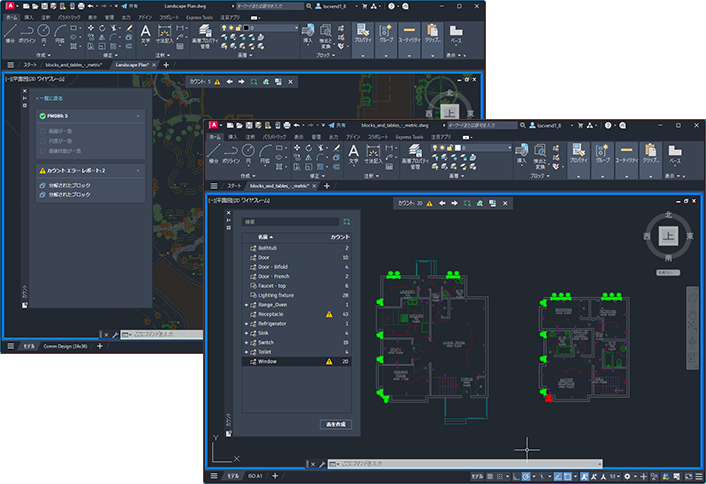Click the warning icon in front count toolbar
Viewport: 706px width, 484px height.
pyautogui.click(x=430, y=203)
